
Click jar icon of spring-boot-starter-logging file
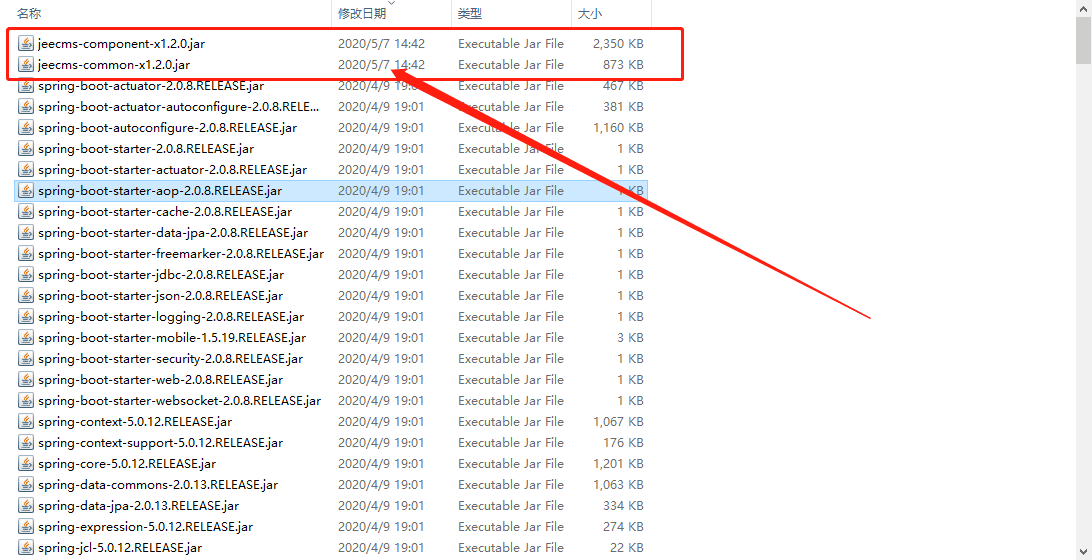pos(26,316)
